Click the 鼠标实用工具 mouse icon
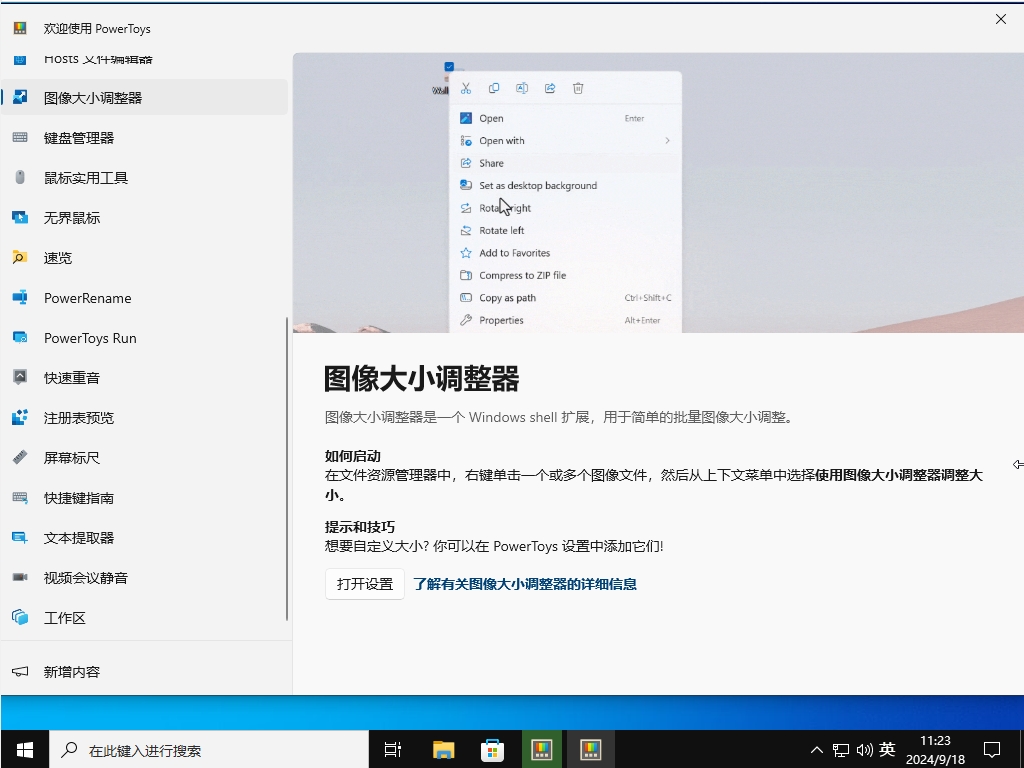Viewport: 1024px width, 768px height. 20,177
